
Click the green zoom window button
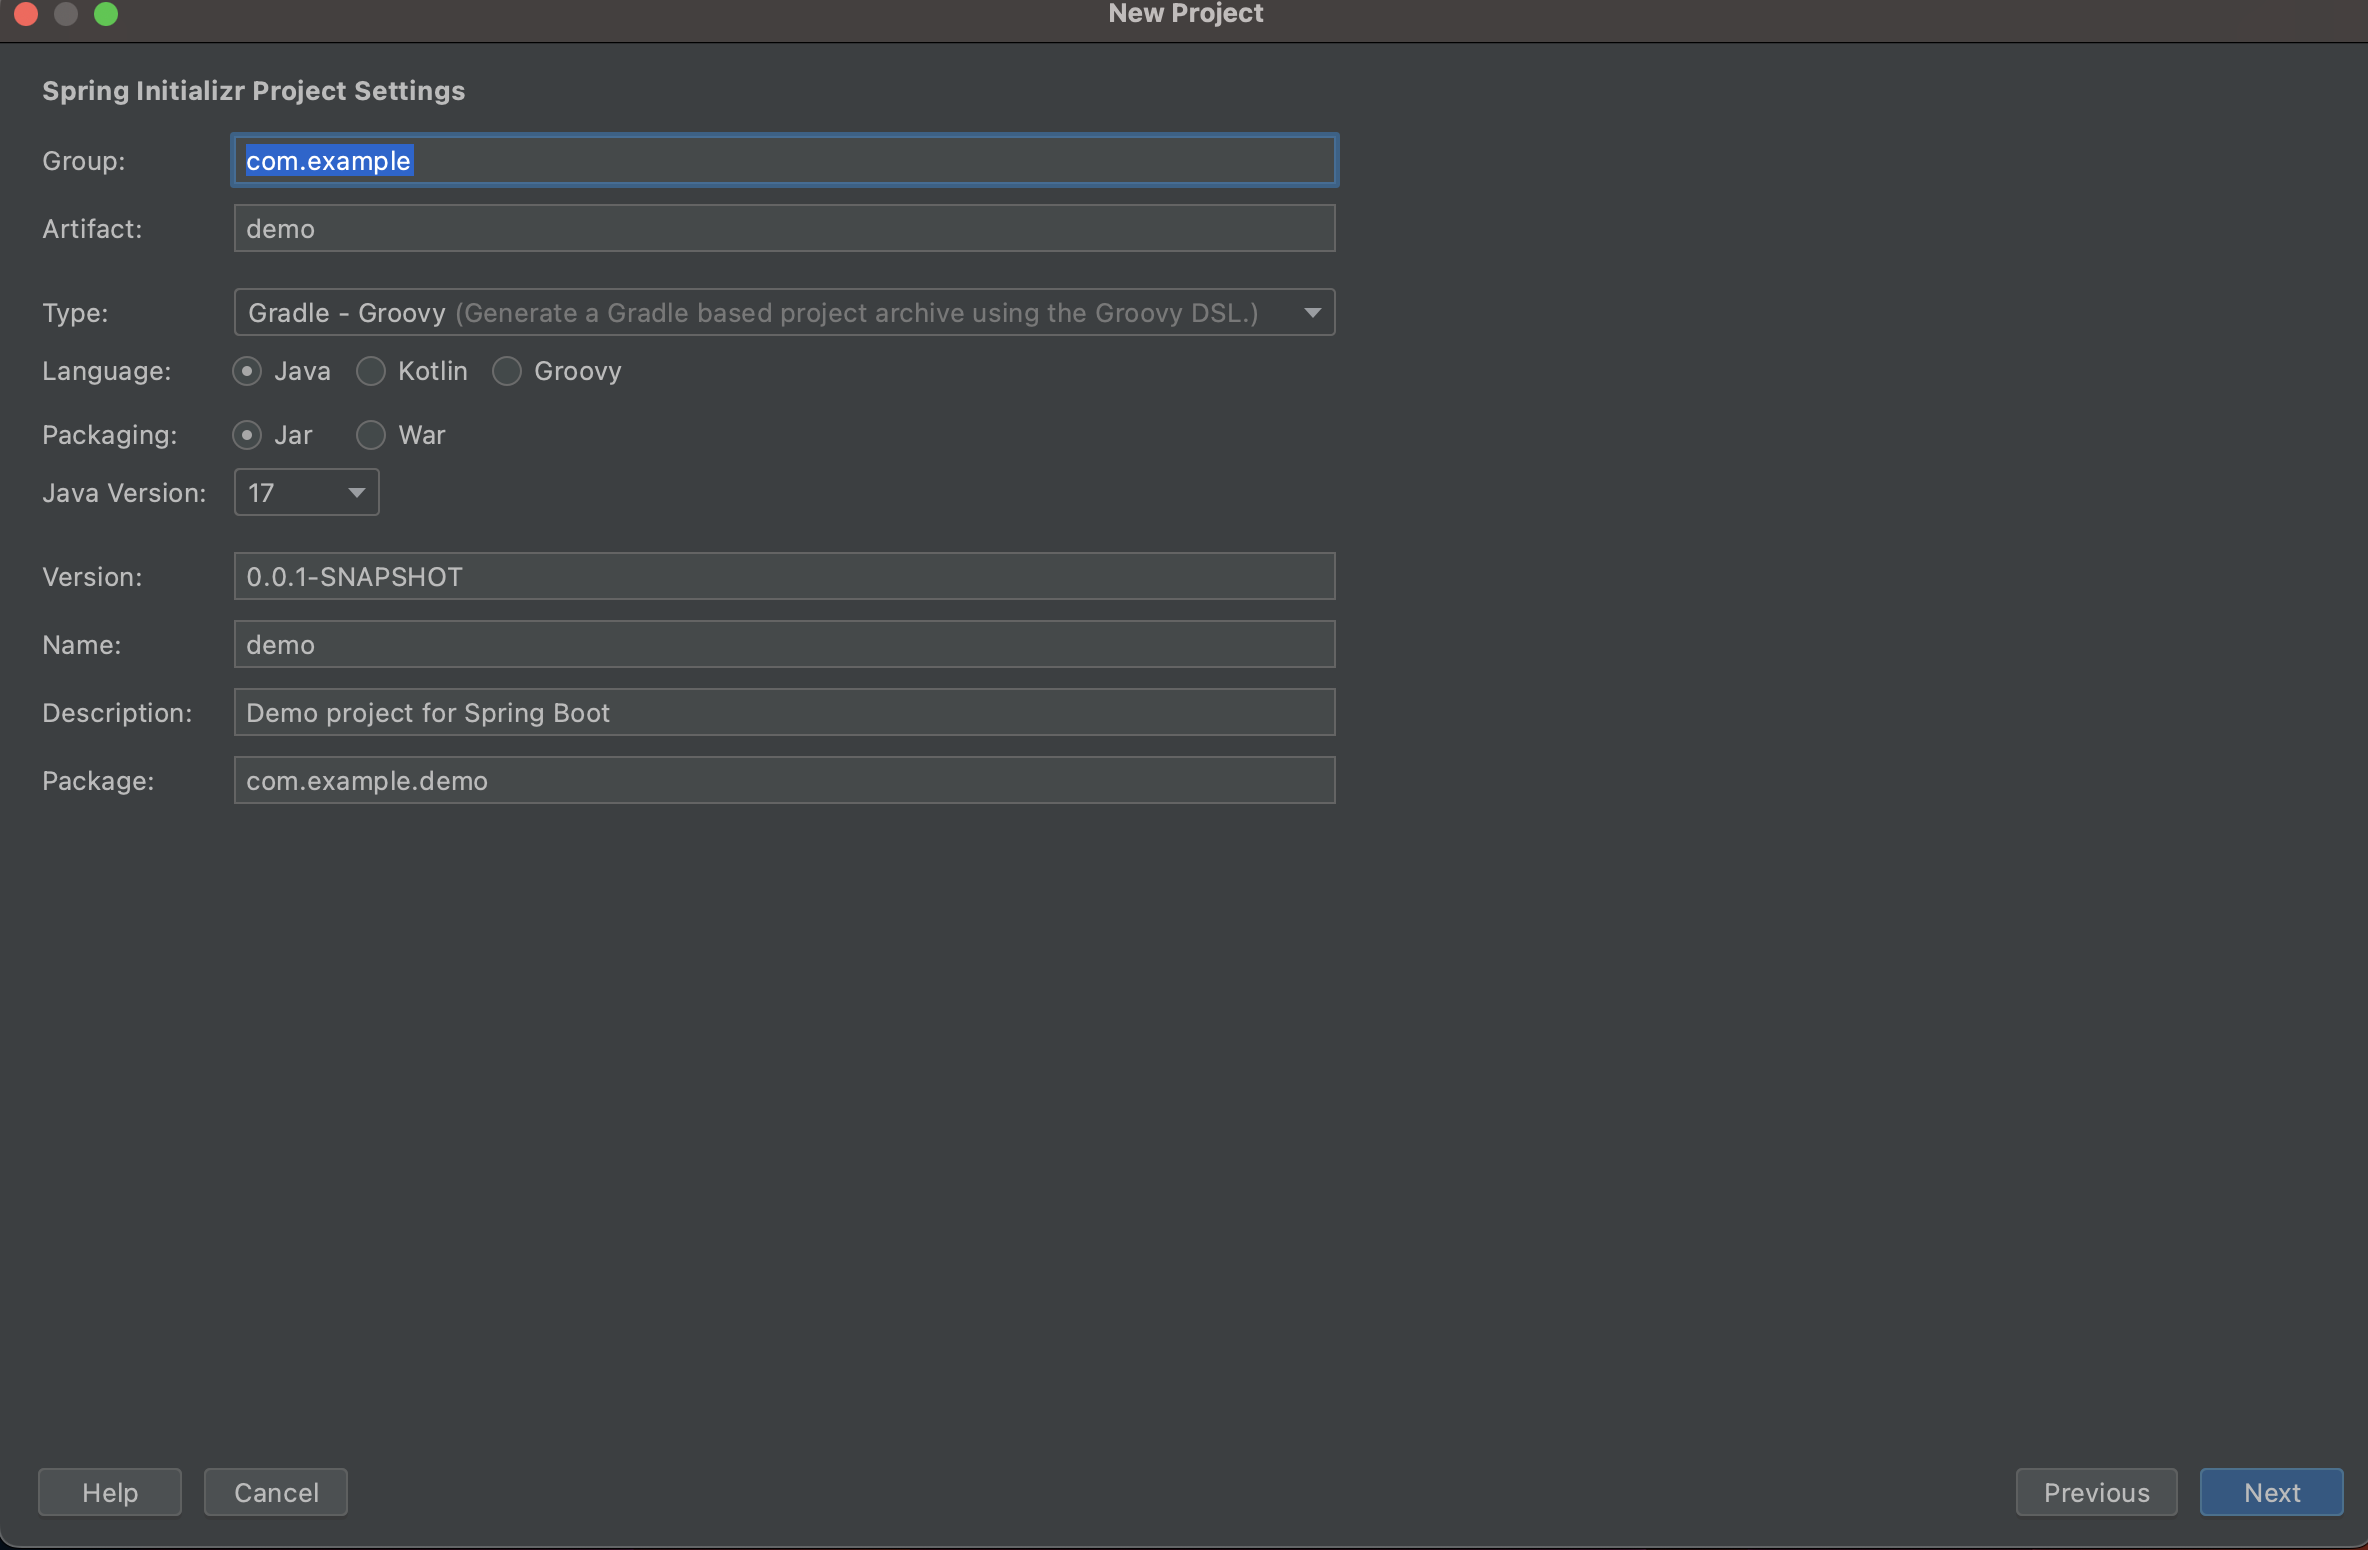[x=106, y=14]
